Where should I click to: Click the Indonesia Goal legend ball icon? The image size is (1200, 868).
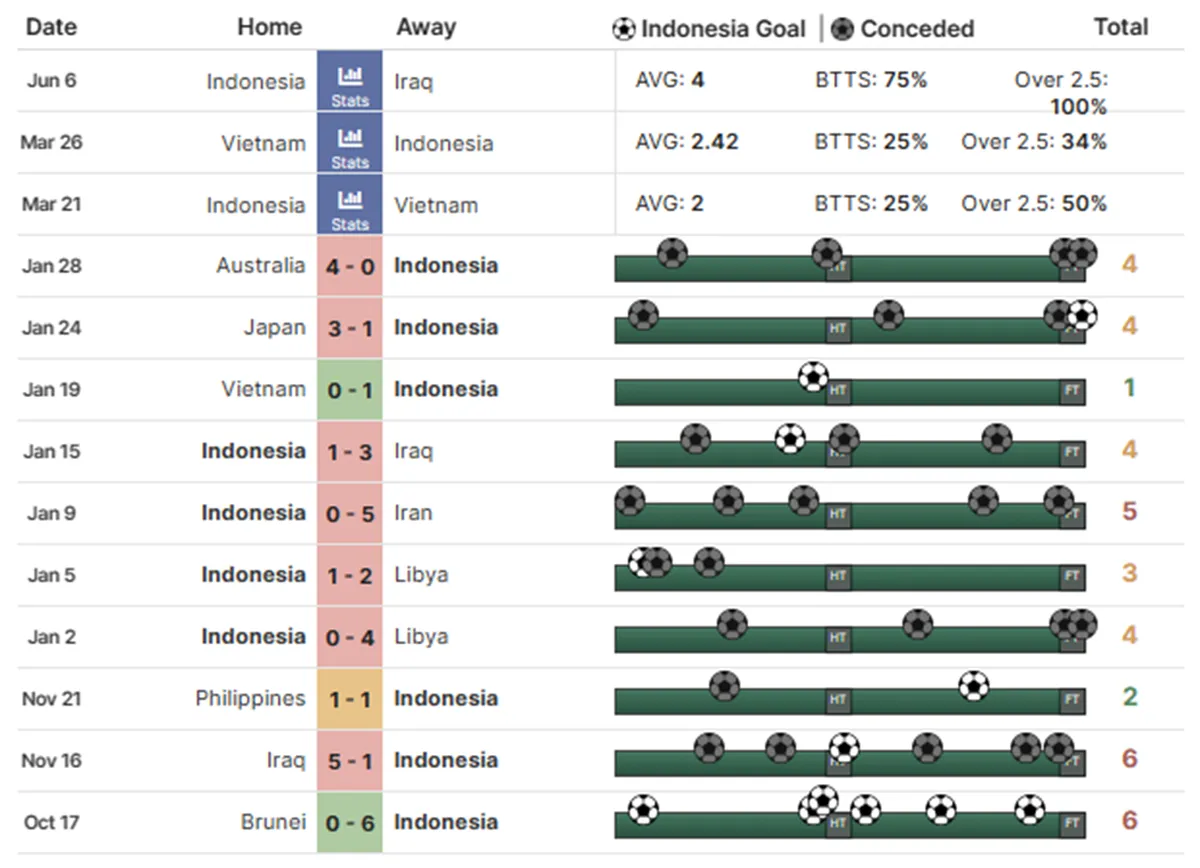pyautogui.click(x=624, y=29)
